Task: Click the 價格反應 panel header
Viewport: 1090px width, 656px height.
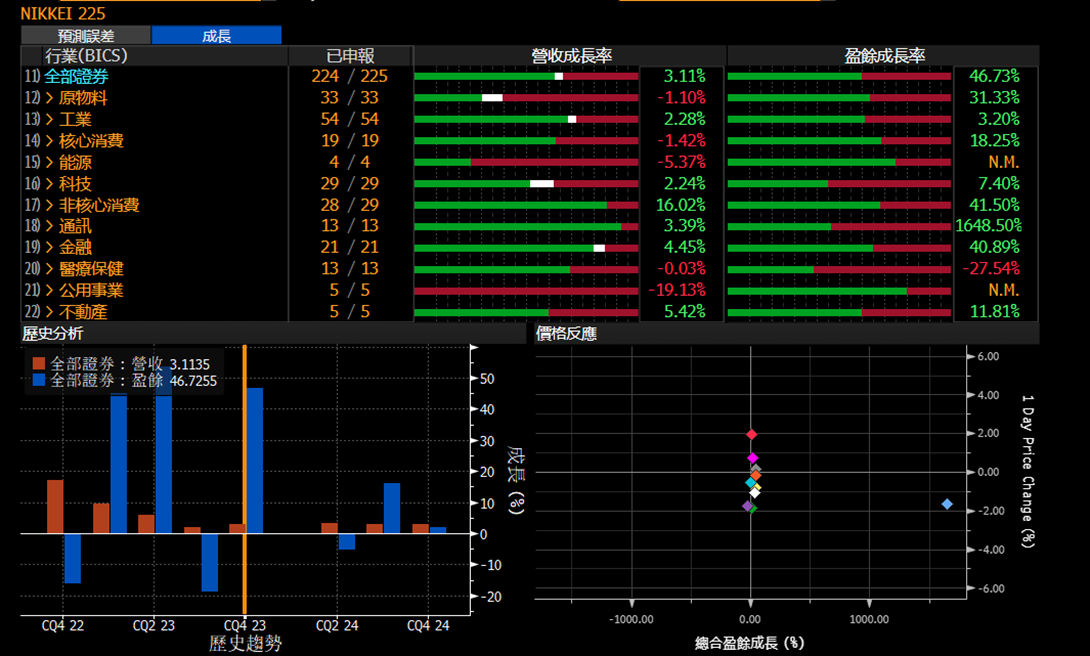Action: pos(566,334)
